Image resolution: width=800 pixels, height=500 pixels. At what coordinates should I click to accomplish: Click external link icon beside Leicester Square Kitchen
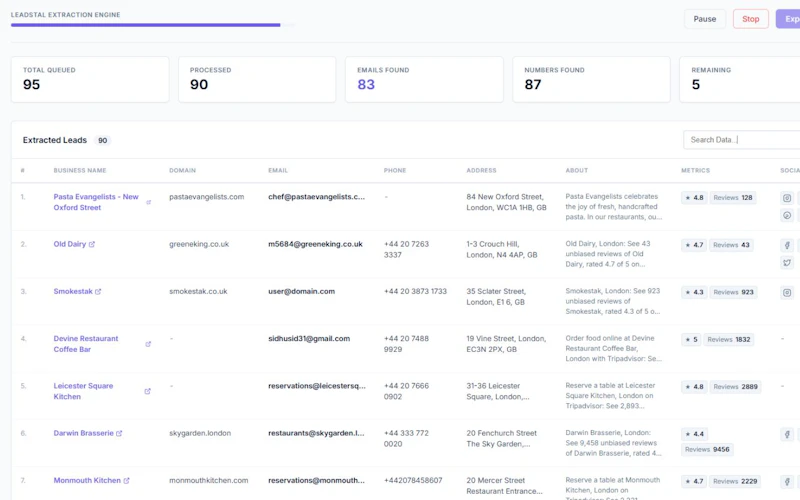tap(147, 391)
